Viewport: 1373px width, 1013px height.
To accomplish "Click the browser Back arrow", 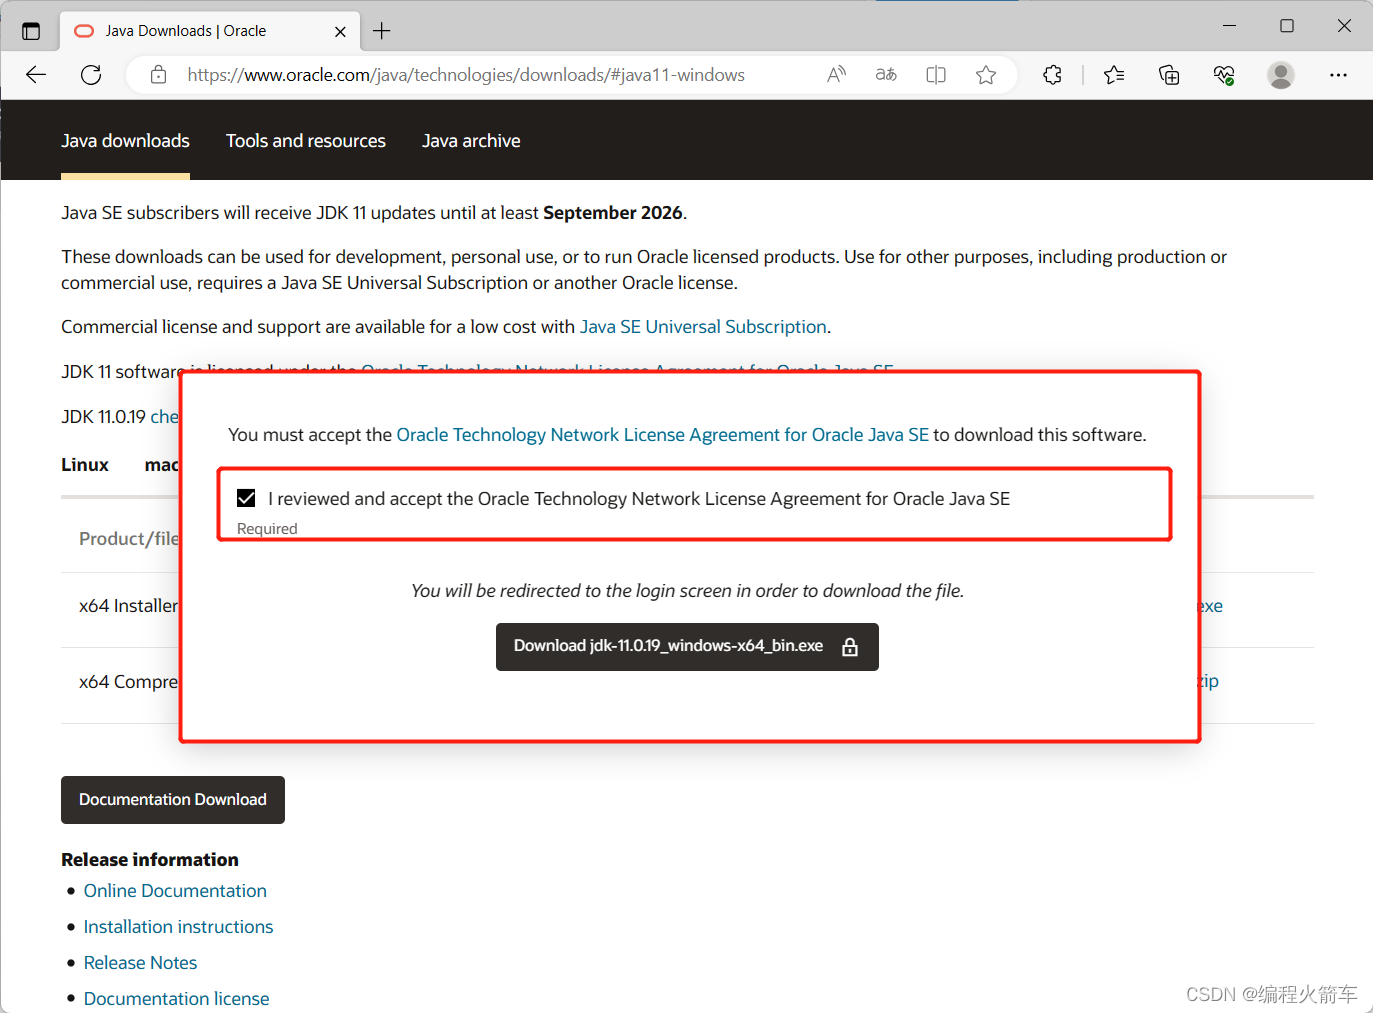I will pyautogui.click(x=36, y=75).
